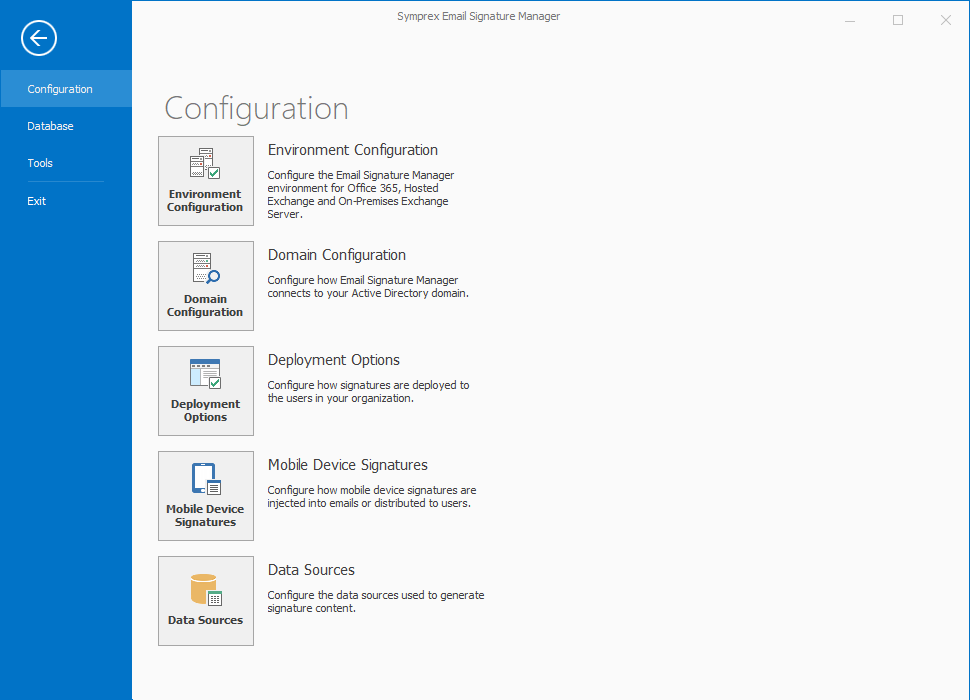Click the Domain Configuration magnifier server icon

click(205, 270)
